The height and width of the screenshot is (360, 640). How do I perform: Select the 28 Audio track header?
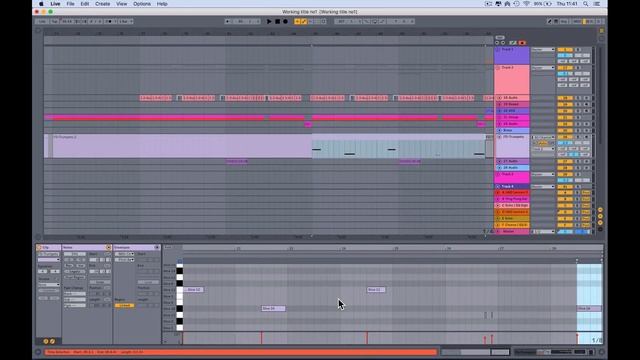coord(512,168)
